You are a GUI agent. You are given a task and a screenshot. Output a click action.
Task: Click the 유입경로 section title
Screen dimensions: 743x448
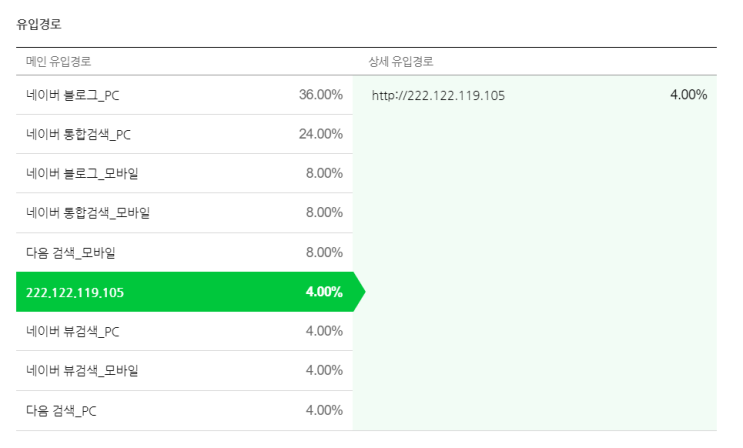coord(39,24)
